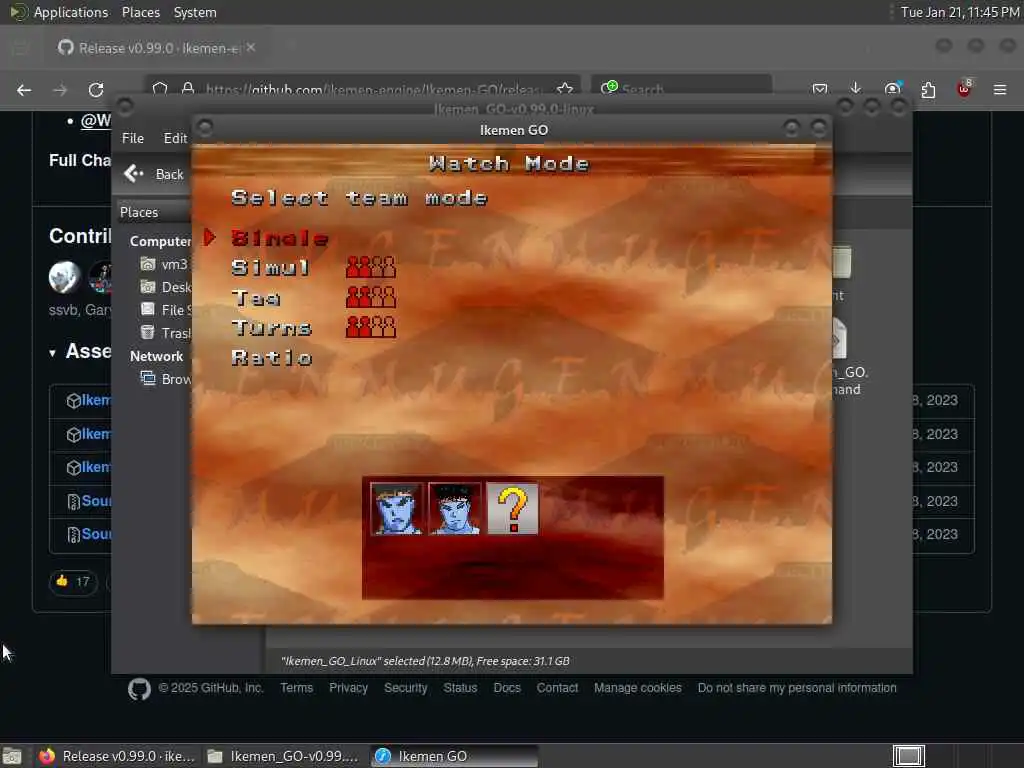Click show desktop icon in taskbar
1024x768 pixels.
(12, 756)
